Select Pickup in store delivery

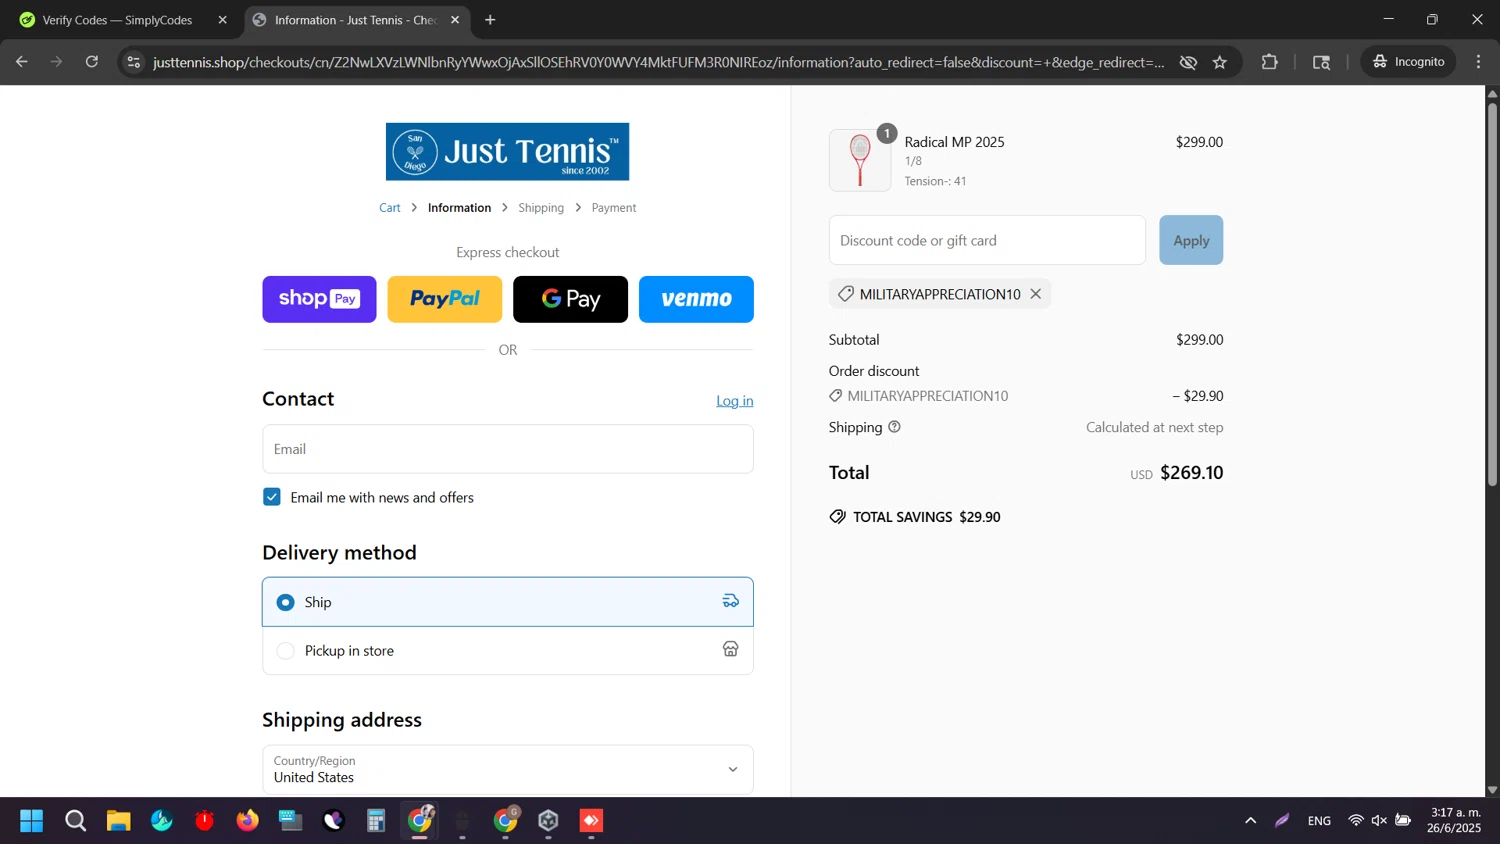coord(507,651)
